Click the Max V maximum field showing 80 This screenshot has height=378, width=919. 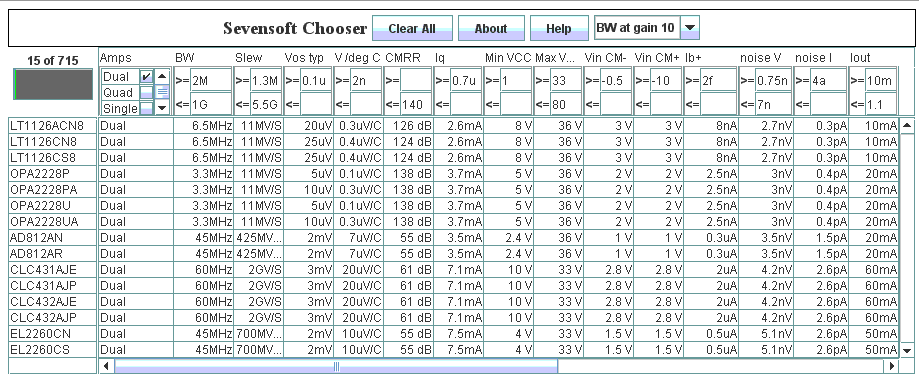click(566, 105)
